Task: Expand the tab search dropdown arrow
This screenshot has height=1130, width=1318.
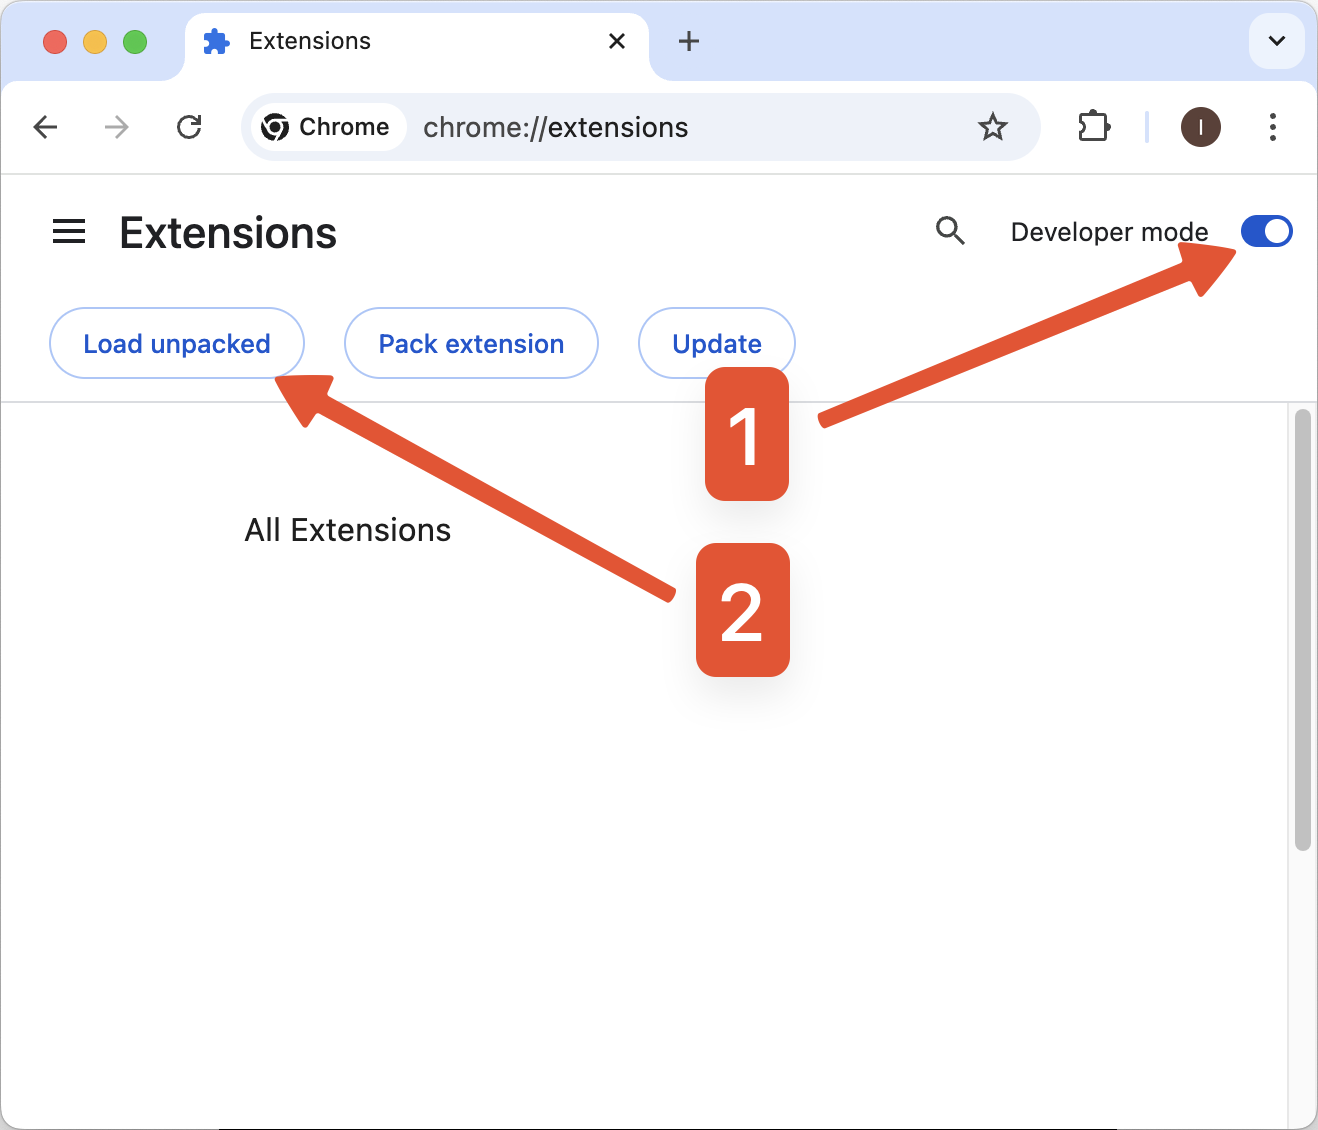Action: (1276, 41)
